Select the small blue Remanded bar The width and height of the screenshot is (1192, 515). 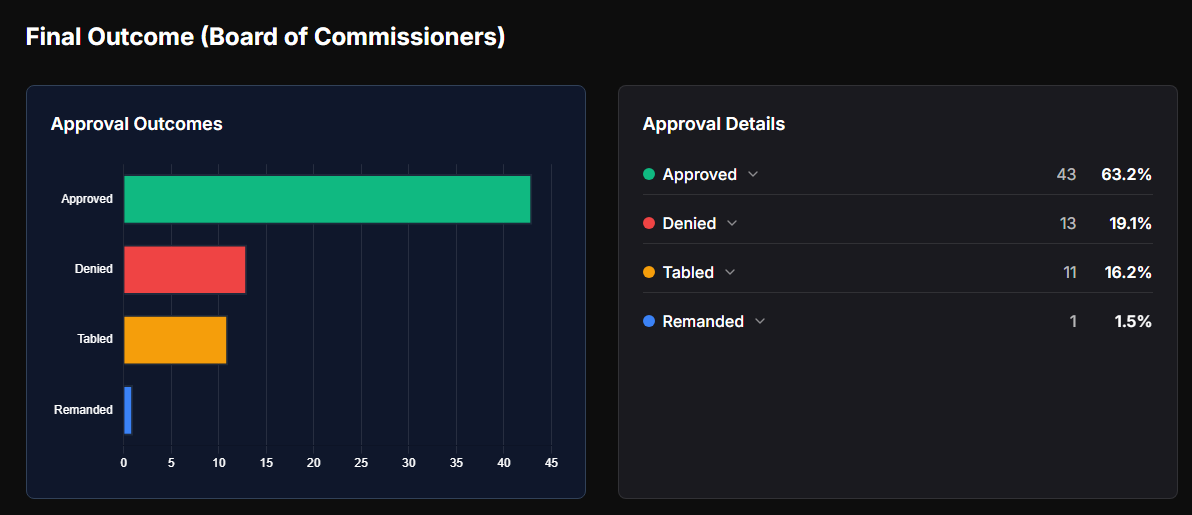click(128, 409)
